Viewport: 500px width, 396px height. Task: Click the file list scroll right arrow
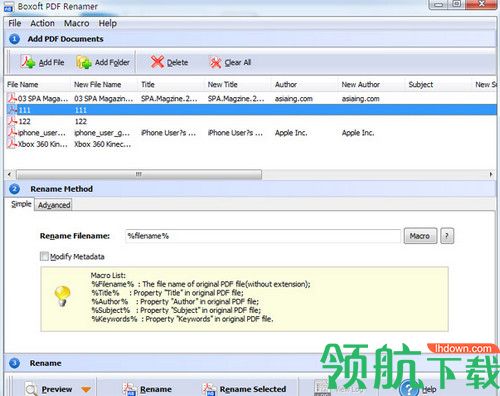pyautogui.click(x=491, y=174)
